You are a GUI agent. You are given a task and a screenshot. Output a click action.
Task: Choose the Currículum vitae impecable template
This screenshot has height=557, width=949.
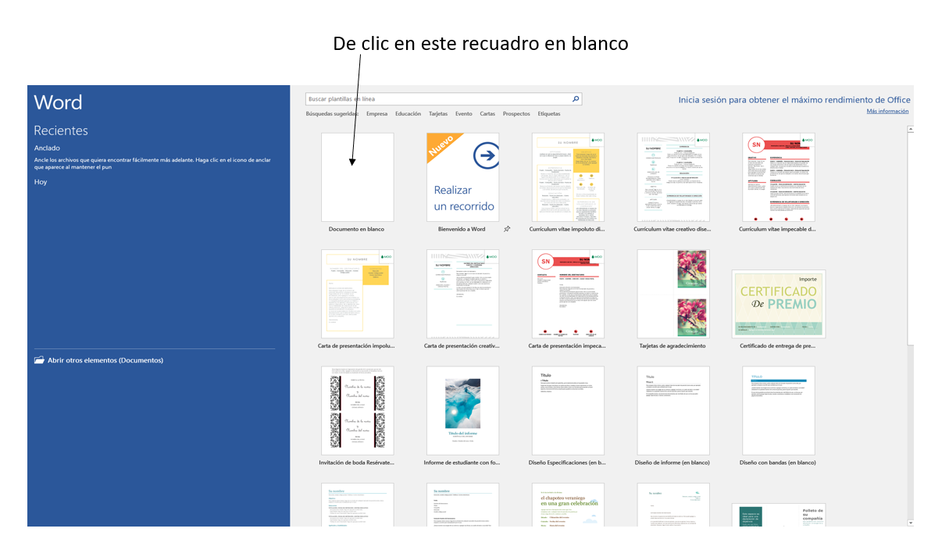[778, 177]
